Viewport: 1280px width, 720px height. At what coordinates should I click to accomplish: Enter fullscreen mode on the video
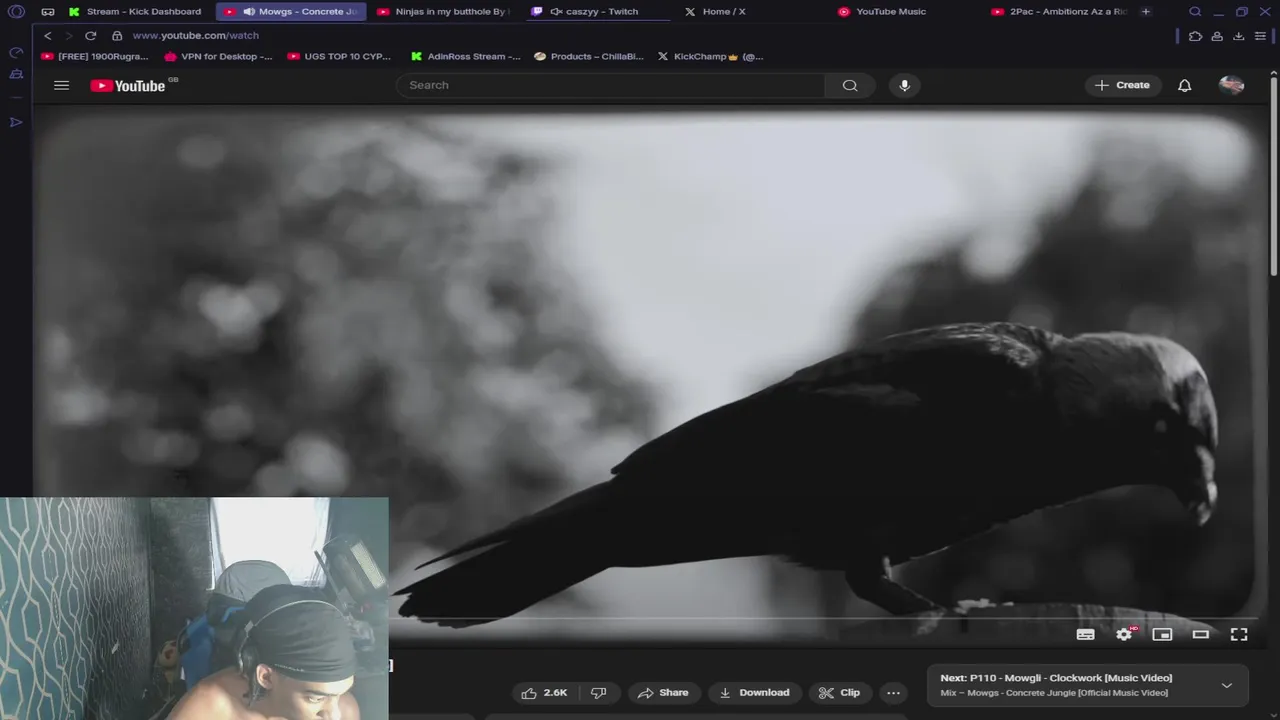click(1238, 634)
